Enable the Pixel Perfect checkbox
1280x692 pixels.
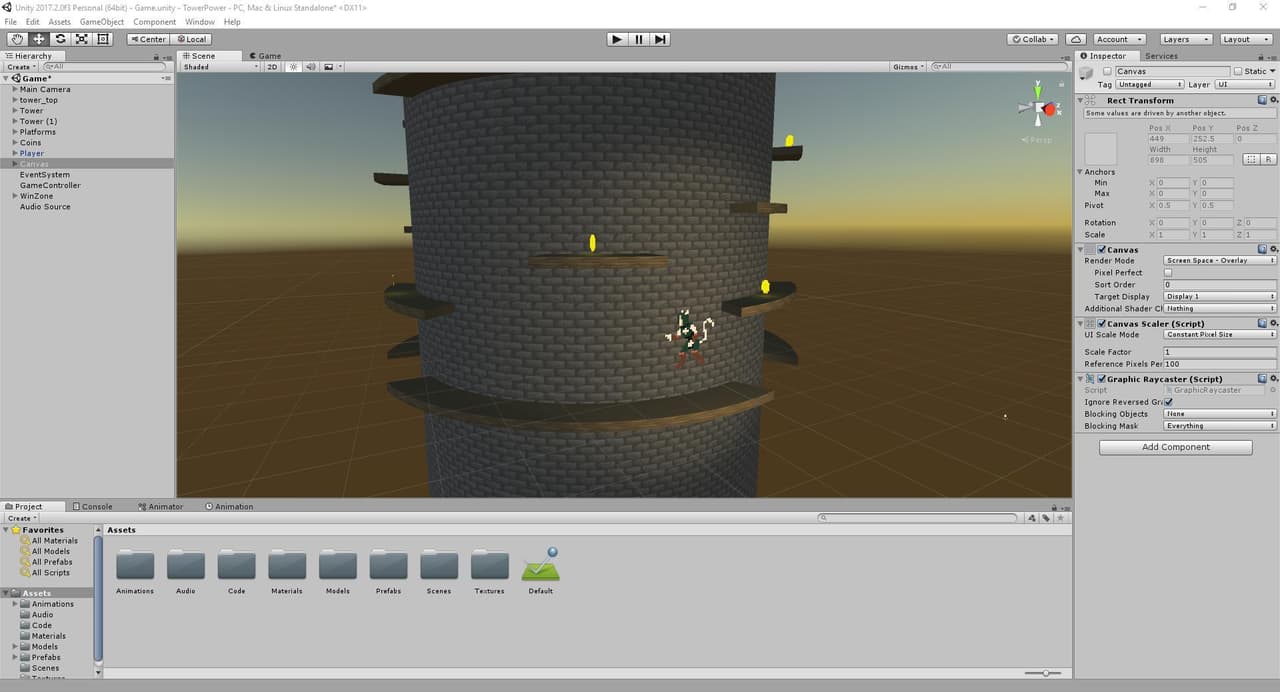[x=1168, y=272]
